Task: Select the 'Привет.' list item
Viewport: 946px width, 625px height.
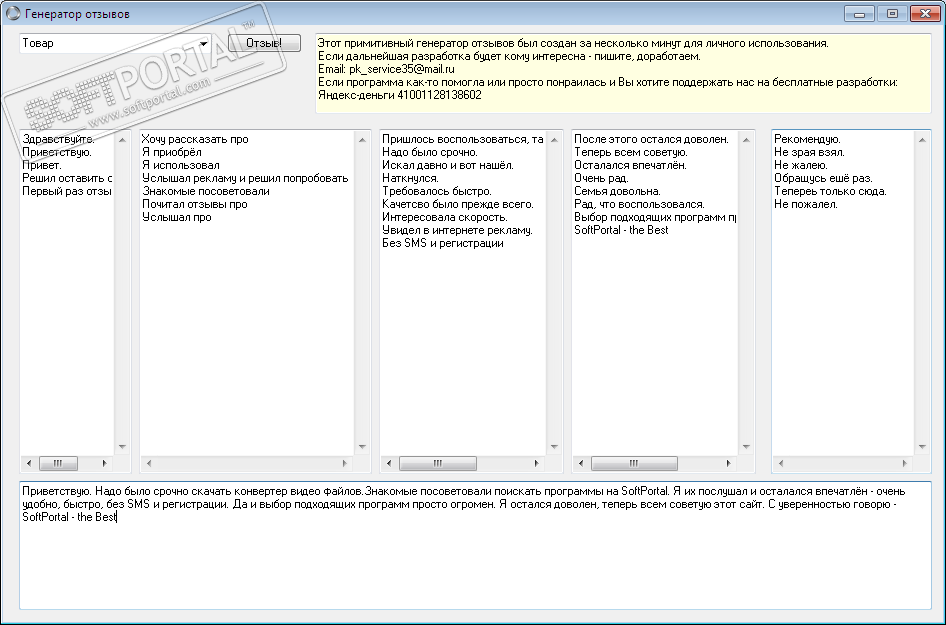Action: pos(42,165)
